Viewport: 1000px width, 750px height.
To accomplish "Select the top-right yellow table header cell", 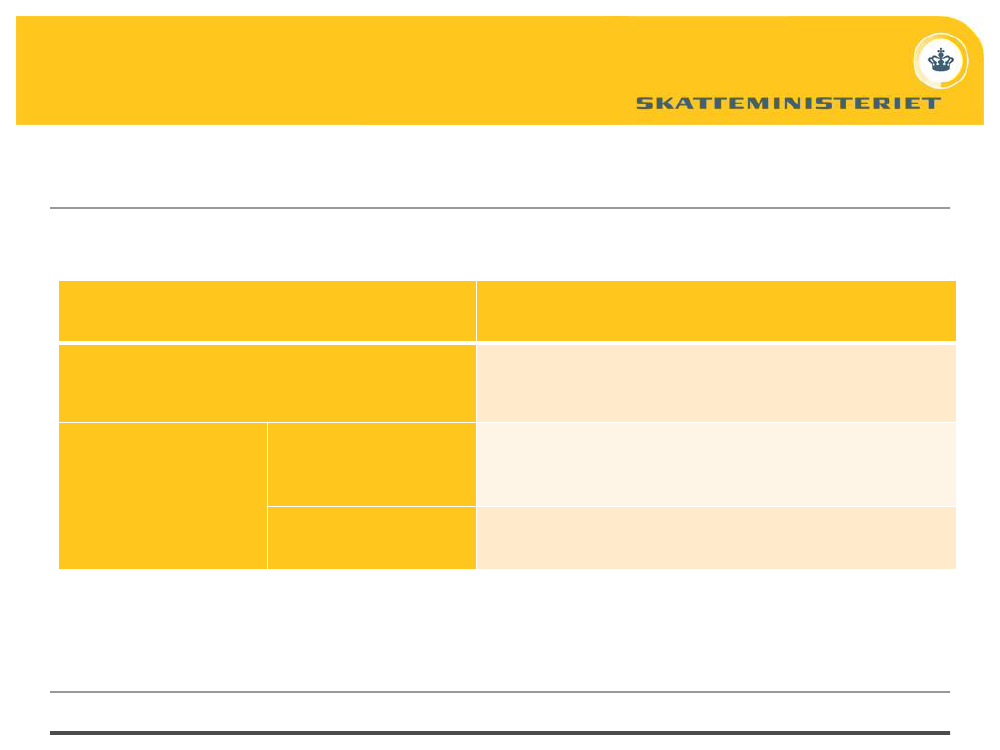I will (x=716, y=311).
